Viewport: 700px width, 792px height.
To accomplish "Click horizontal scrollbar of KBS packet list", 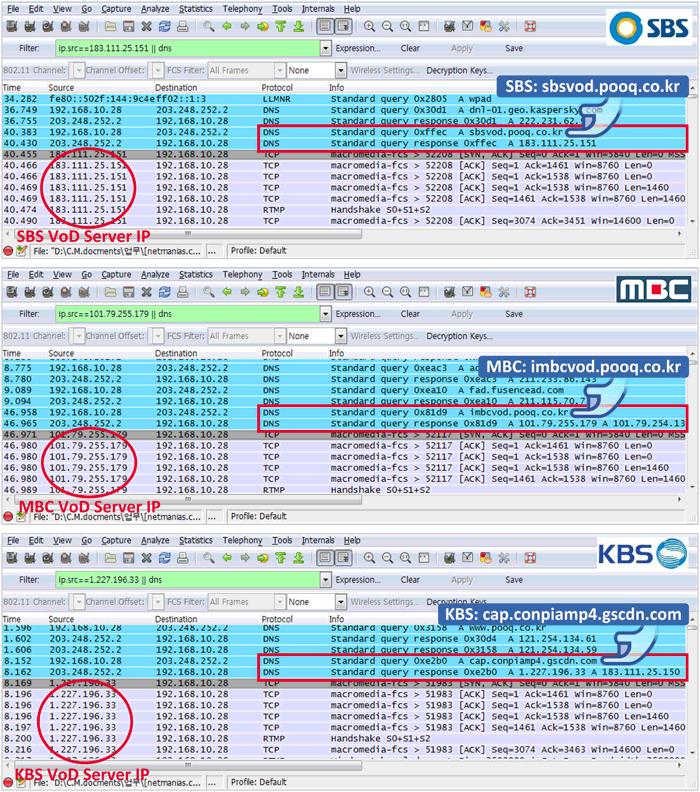I will [x=187, y=765].
